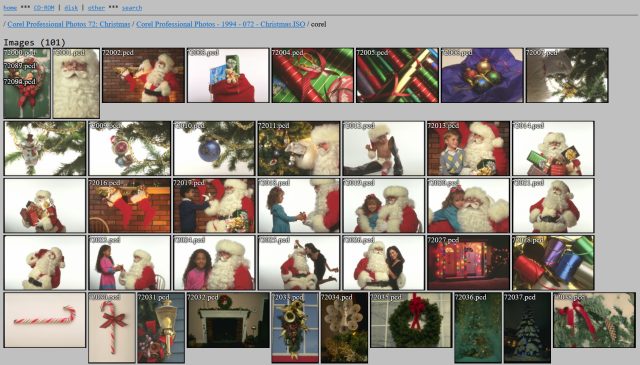Open thumbnail 72037.pcd snowy night tree
The height and width of the screenshot is (365, 640).
[527, 327]
